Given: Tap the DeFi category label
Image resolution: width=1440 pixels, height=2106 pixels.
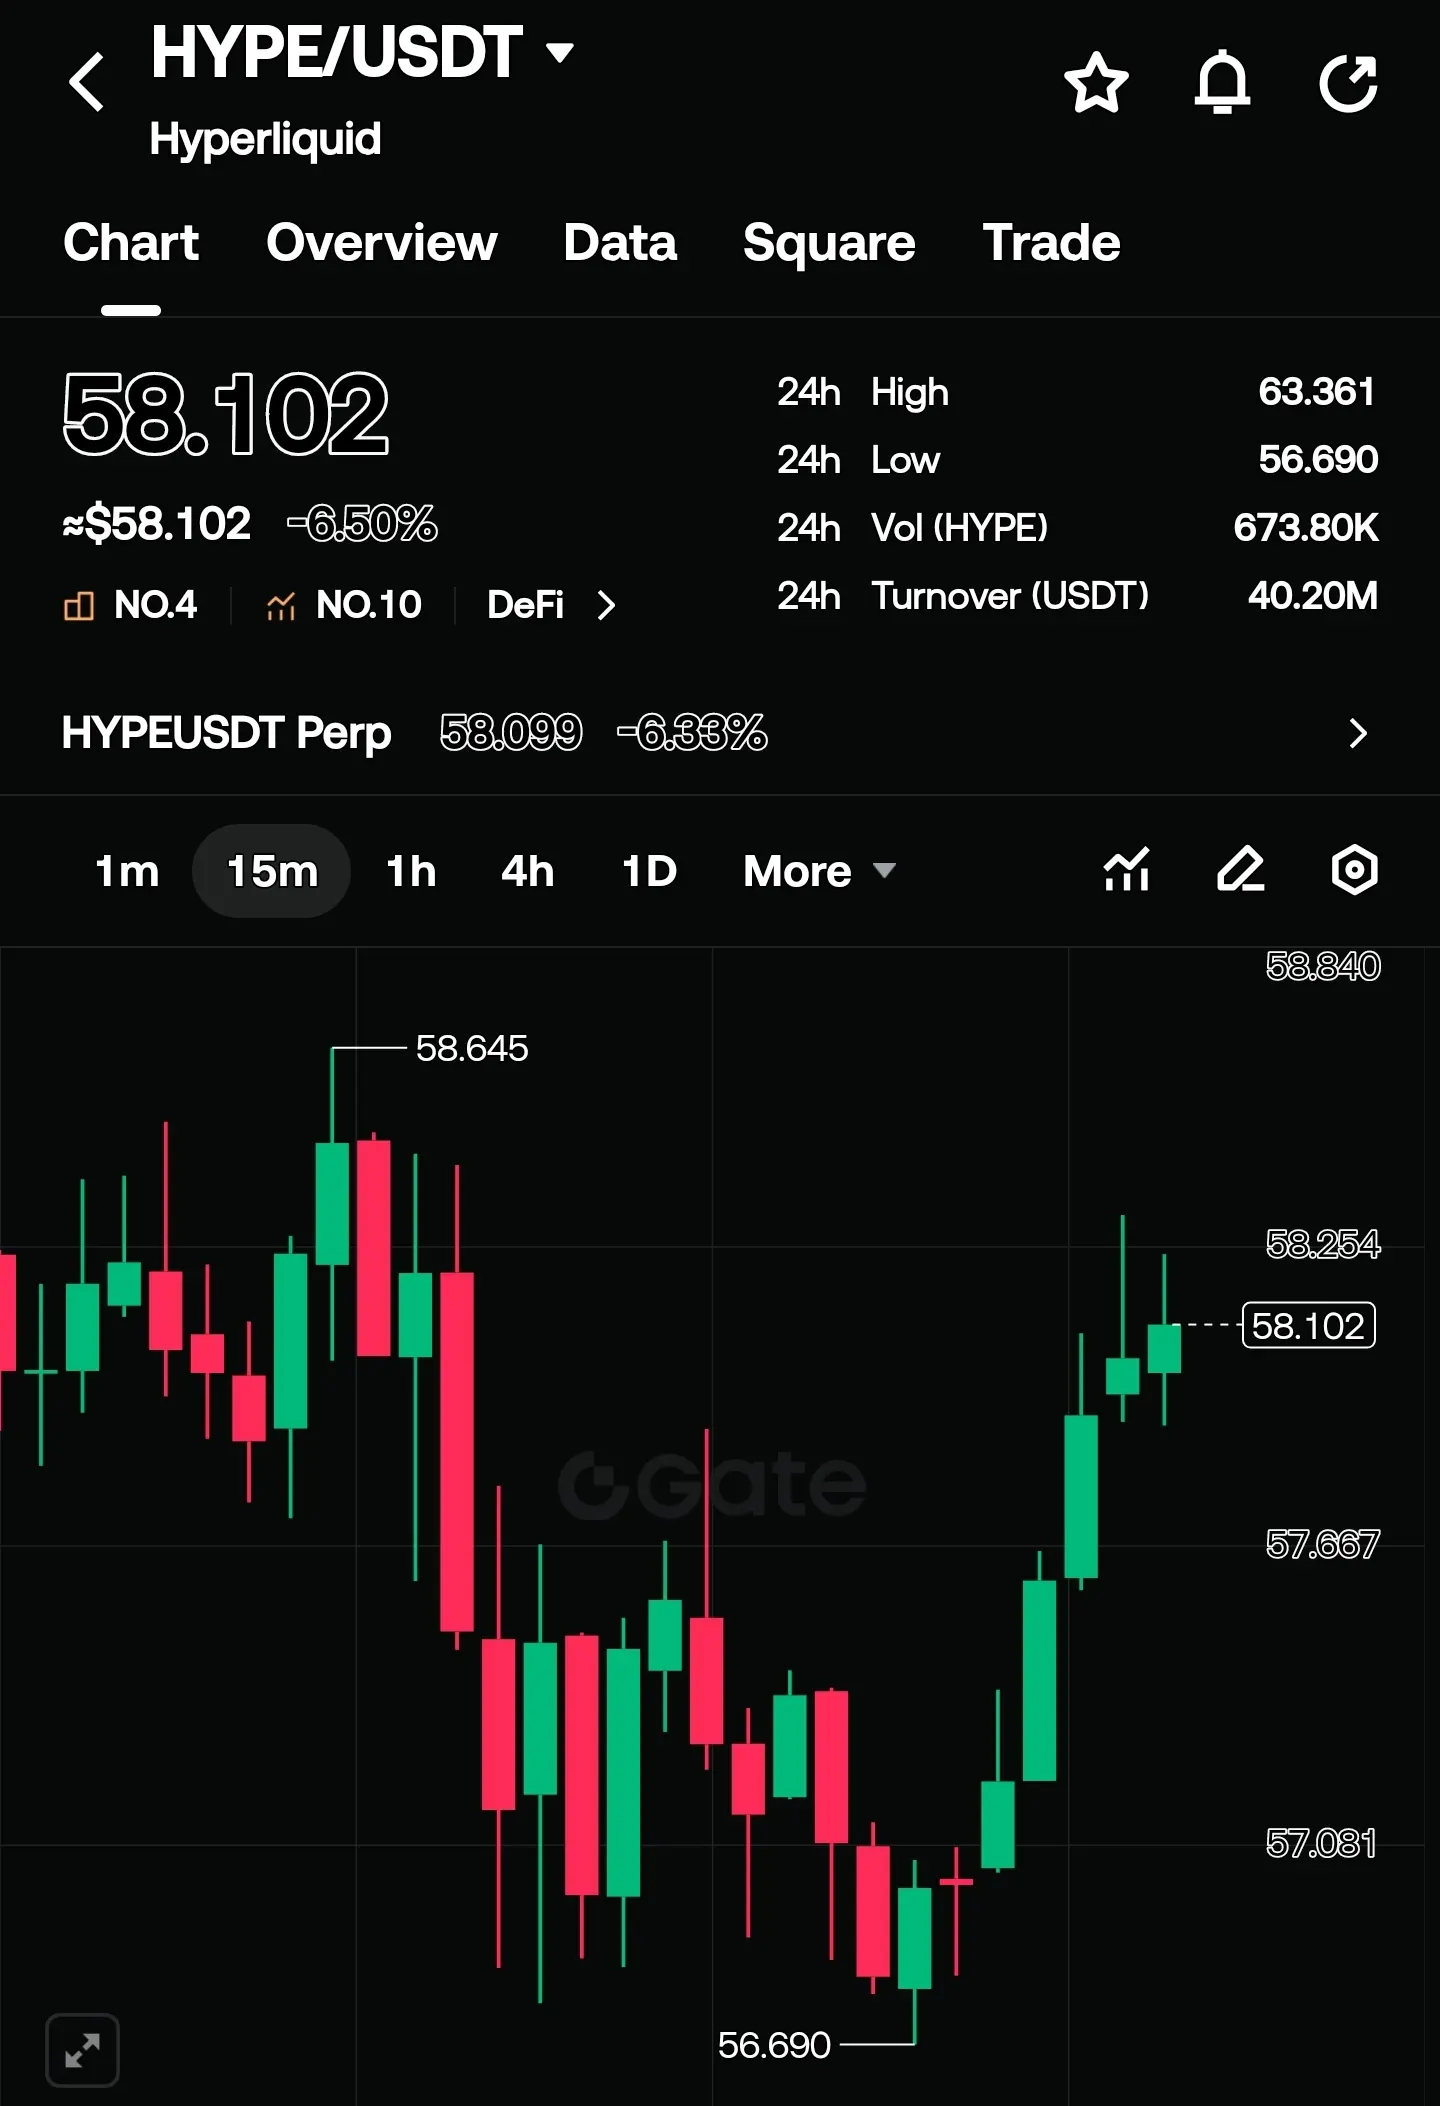Looking at the screenshot, I should 525,605.
